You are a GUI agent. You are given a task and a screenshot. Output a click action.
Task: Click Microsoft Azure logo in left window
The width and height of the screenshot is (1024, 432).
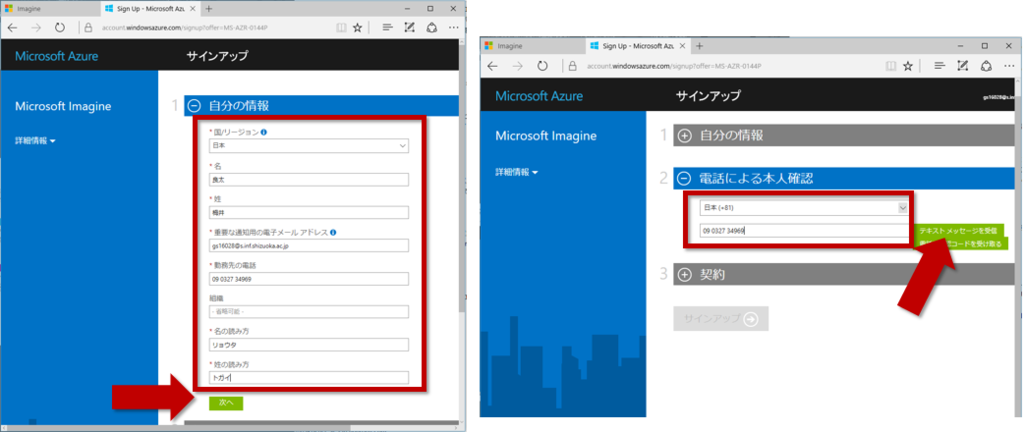click(57, 56)
